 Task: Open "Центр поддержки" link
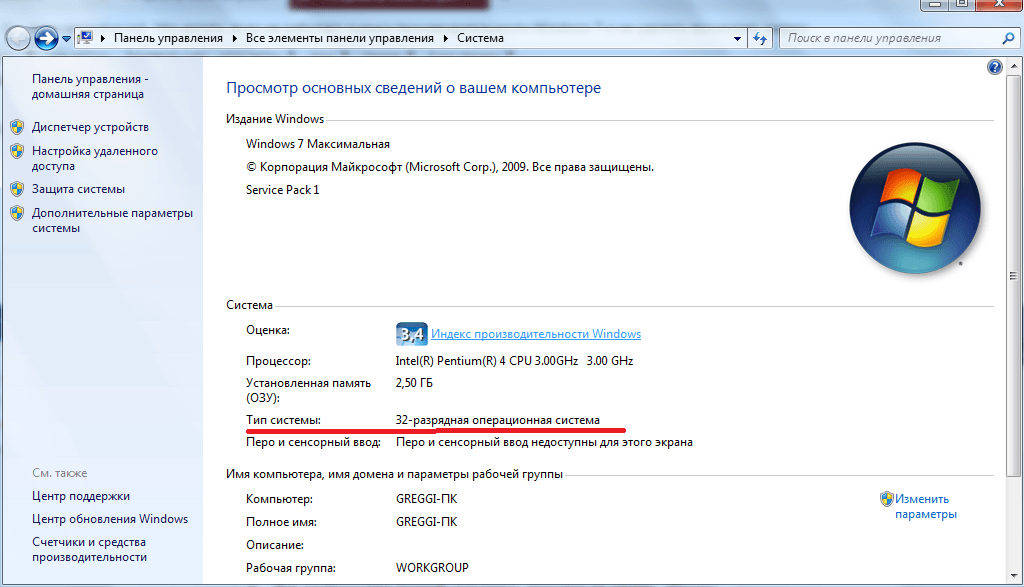(81, 496)
